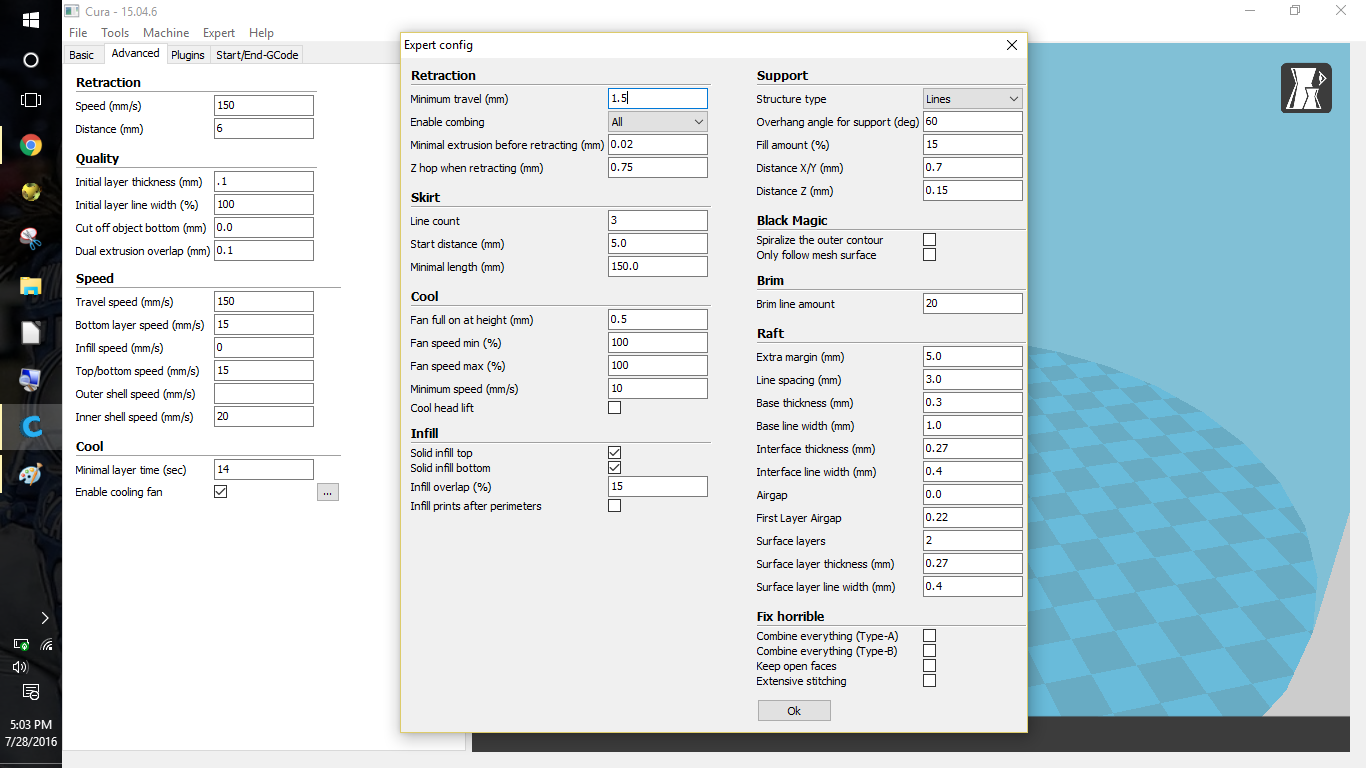Click the Cura icon in the taskbar
The width and height of the screenshot is (1366, 768).
(31, 427)
